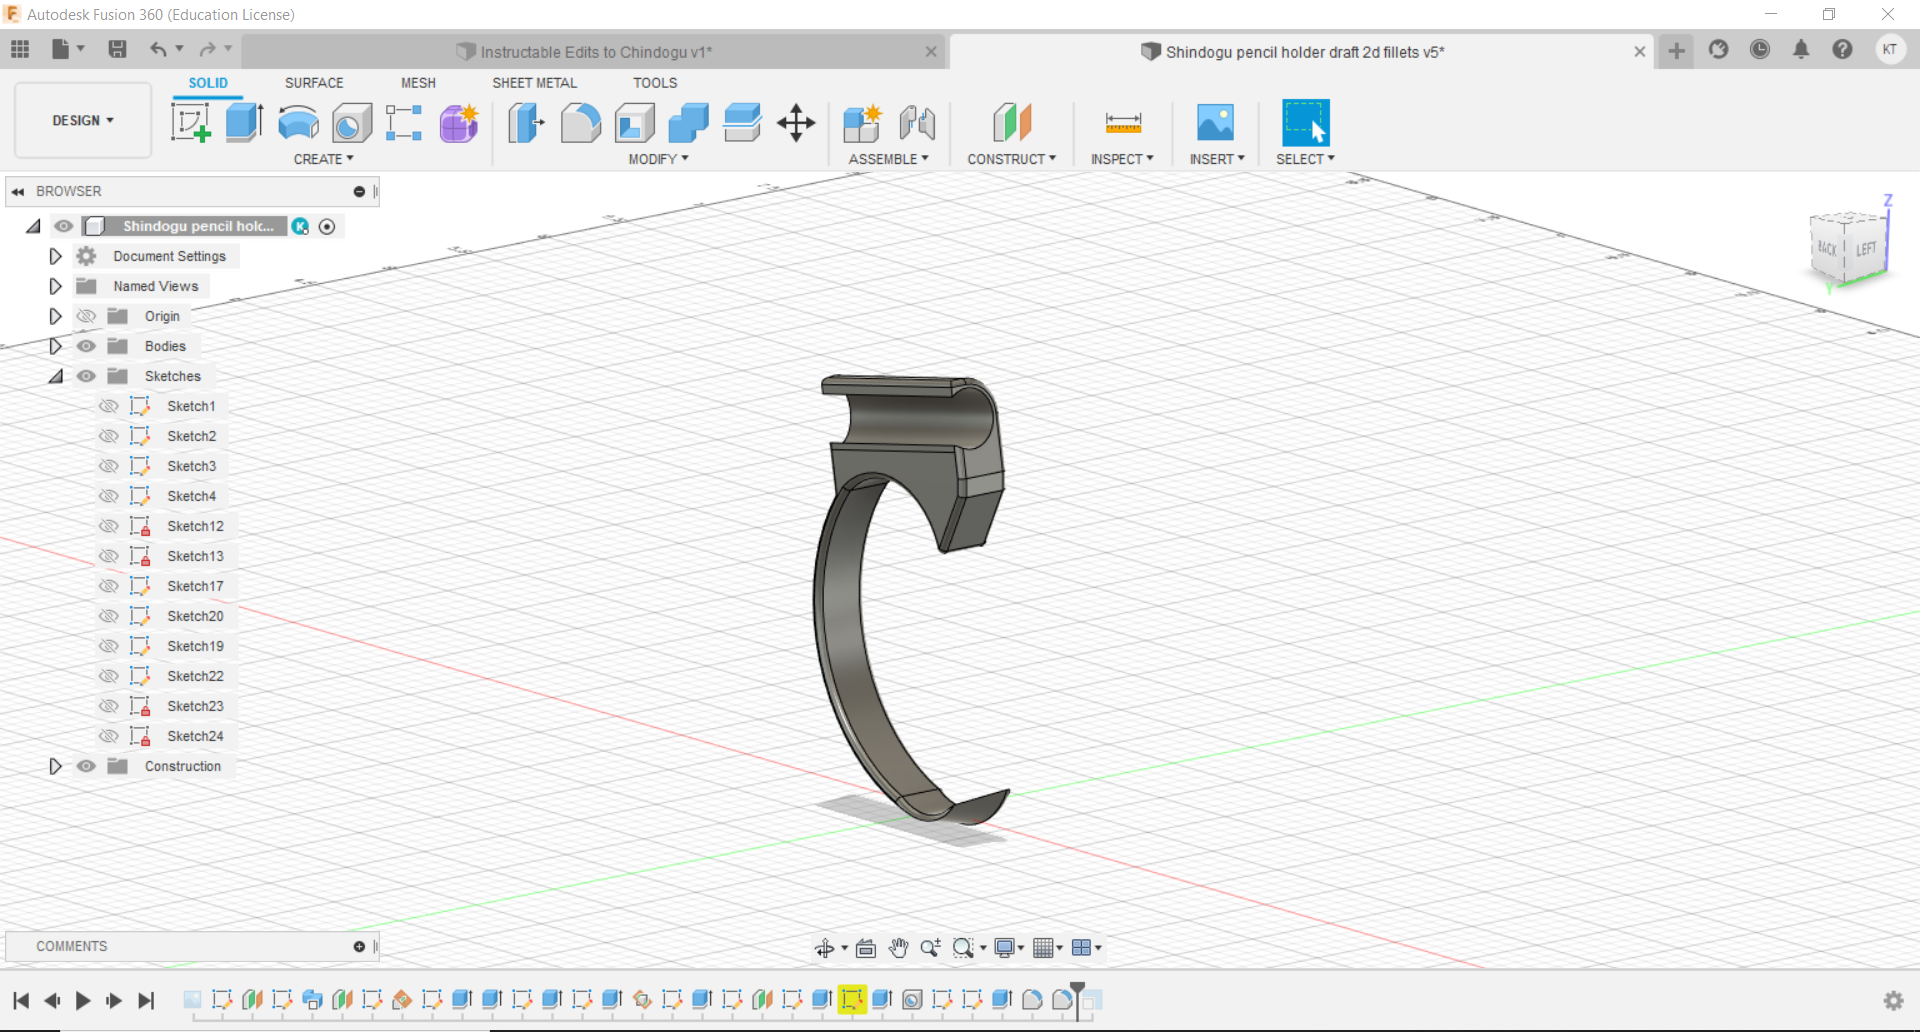This screenshot has height=1032, width=1920.
Task: Expand the Named Views node
Action: (55, 286)
